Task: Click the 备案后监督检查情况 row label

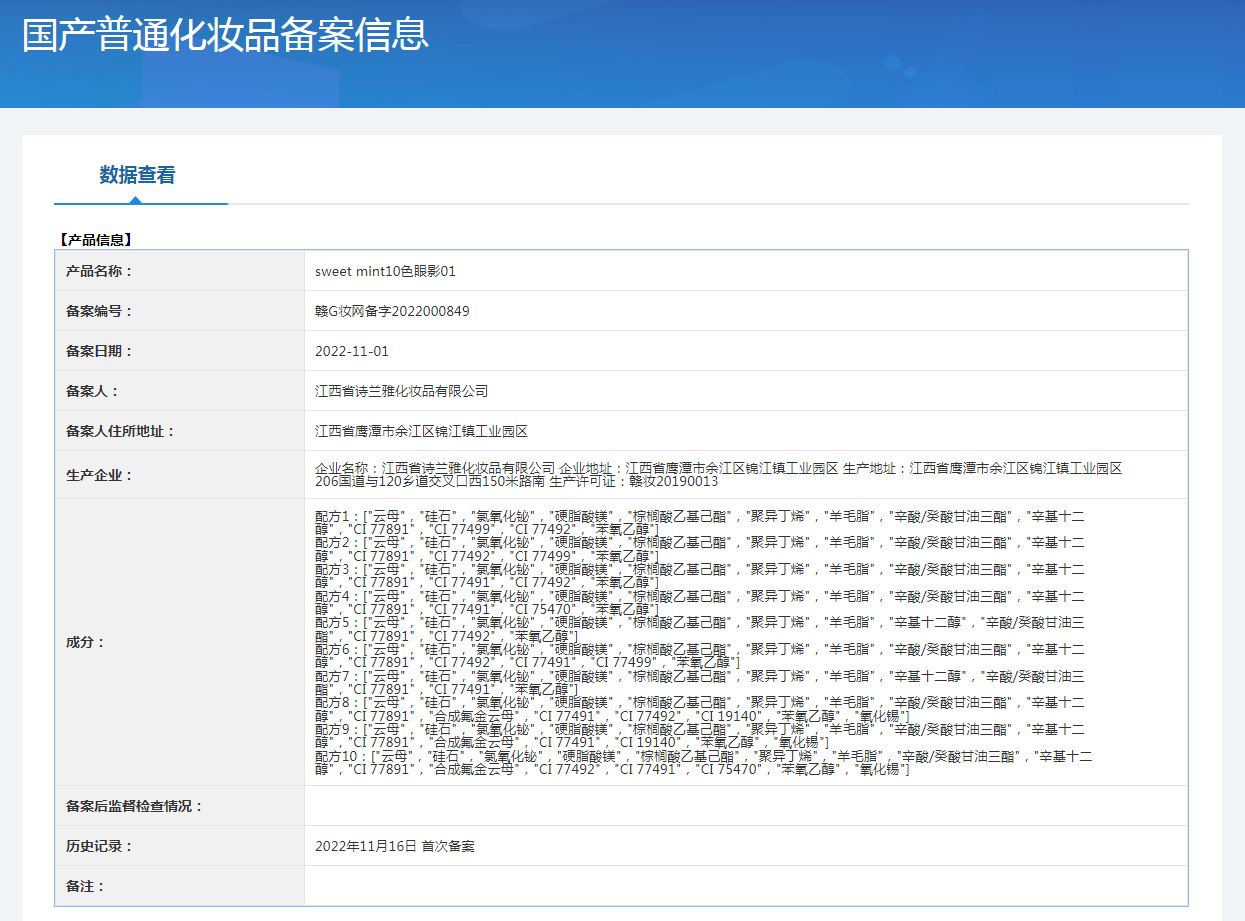Action: (x=134, y=806)
